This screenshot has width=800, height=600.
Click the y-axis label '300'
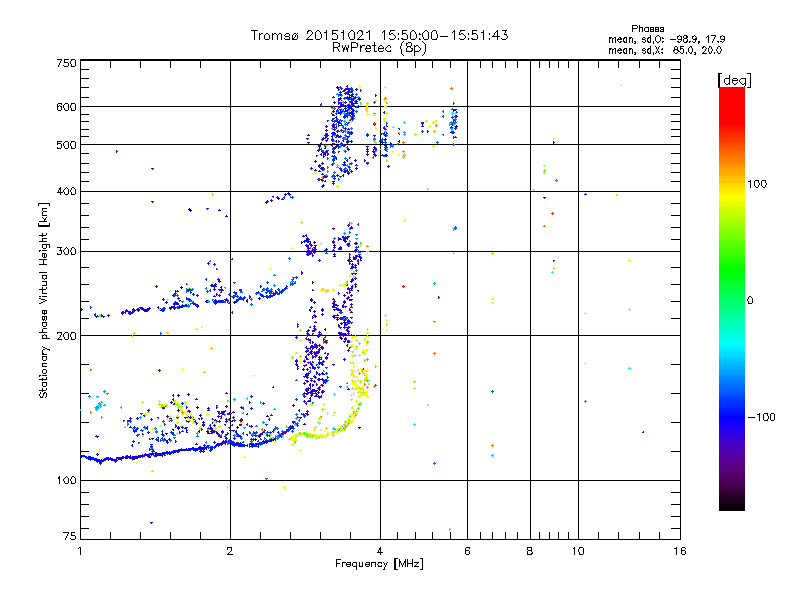[x=66, y=252]
